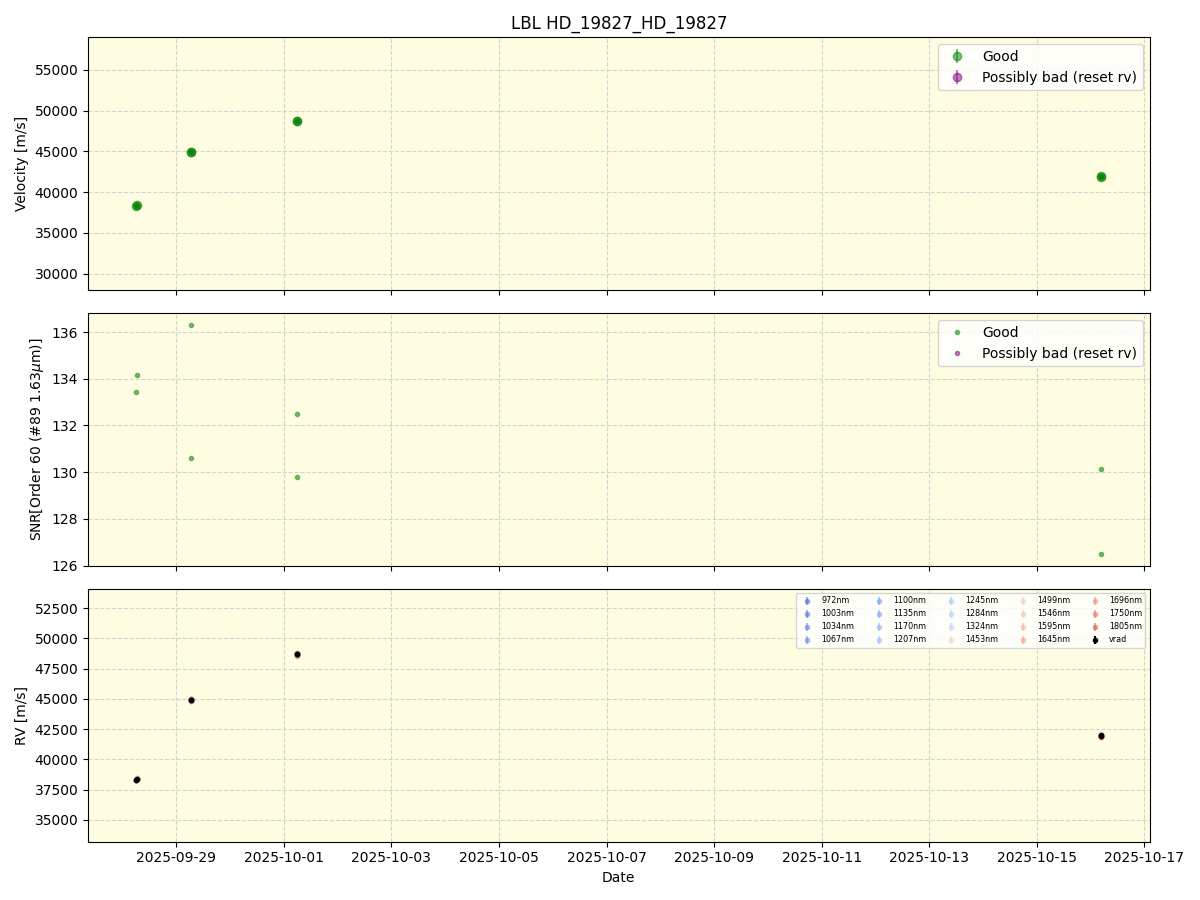
Task: Choose the 1595nm legend entry
Action: pos(1045,627)
